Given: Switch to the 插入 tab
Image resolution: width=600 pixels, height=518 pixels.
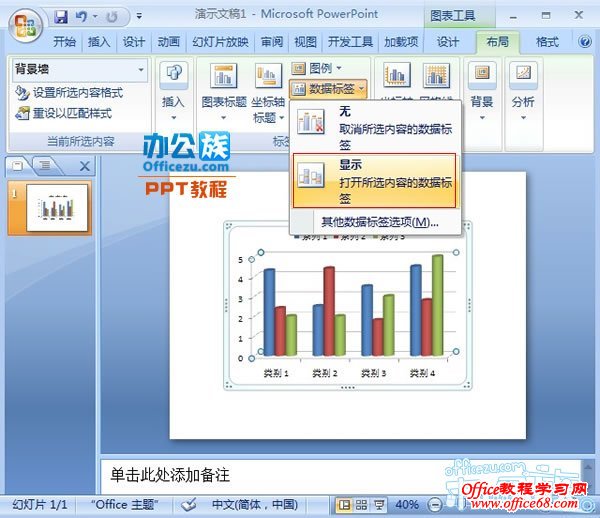Looking at the screenshot, I should 99,41.
